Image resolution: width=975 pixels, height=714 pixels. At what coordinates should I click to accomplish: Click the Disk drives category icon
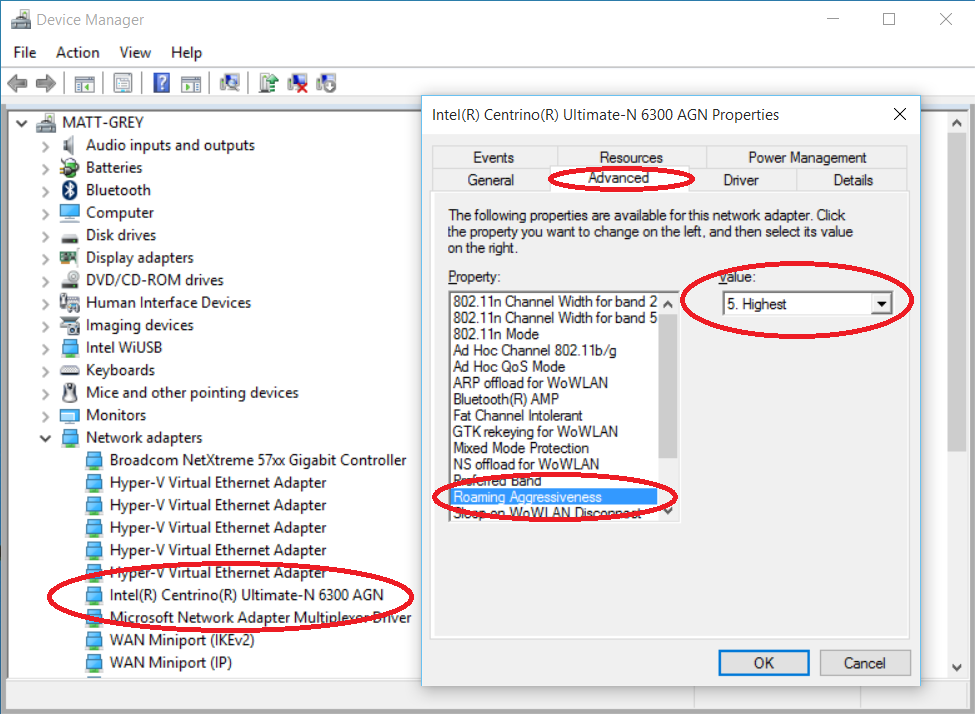(70, 237)
